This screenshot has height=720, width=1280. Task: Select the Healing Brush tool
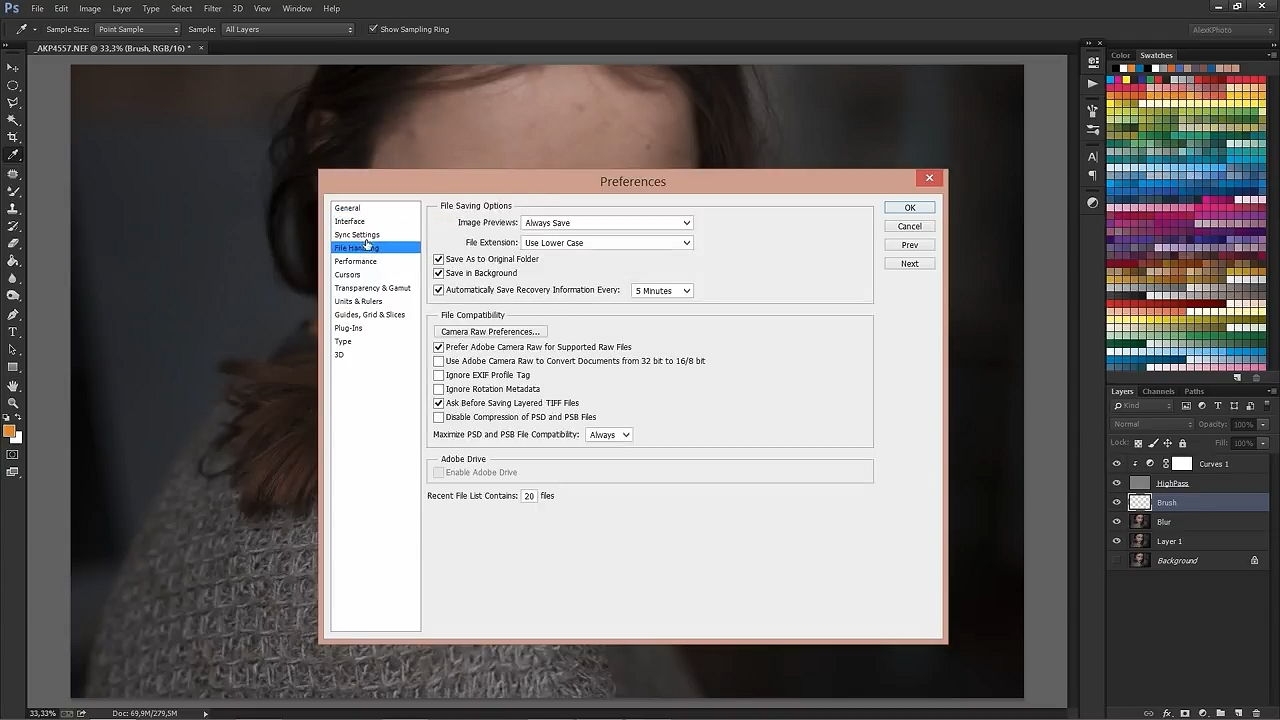tap(13, 173)
